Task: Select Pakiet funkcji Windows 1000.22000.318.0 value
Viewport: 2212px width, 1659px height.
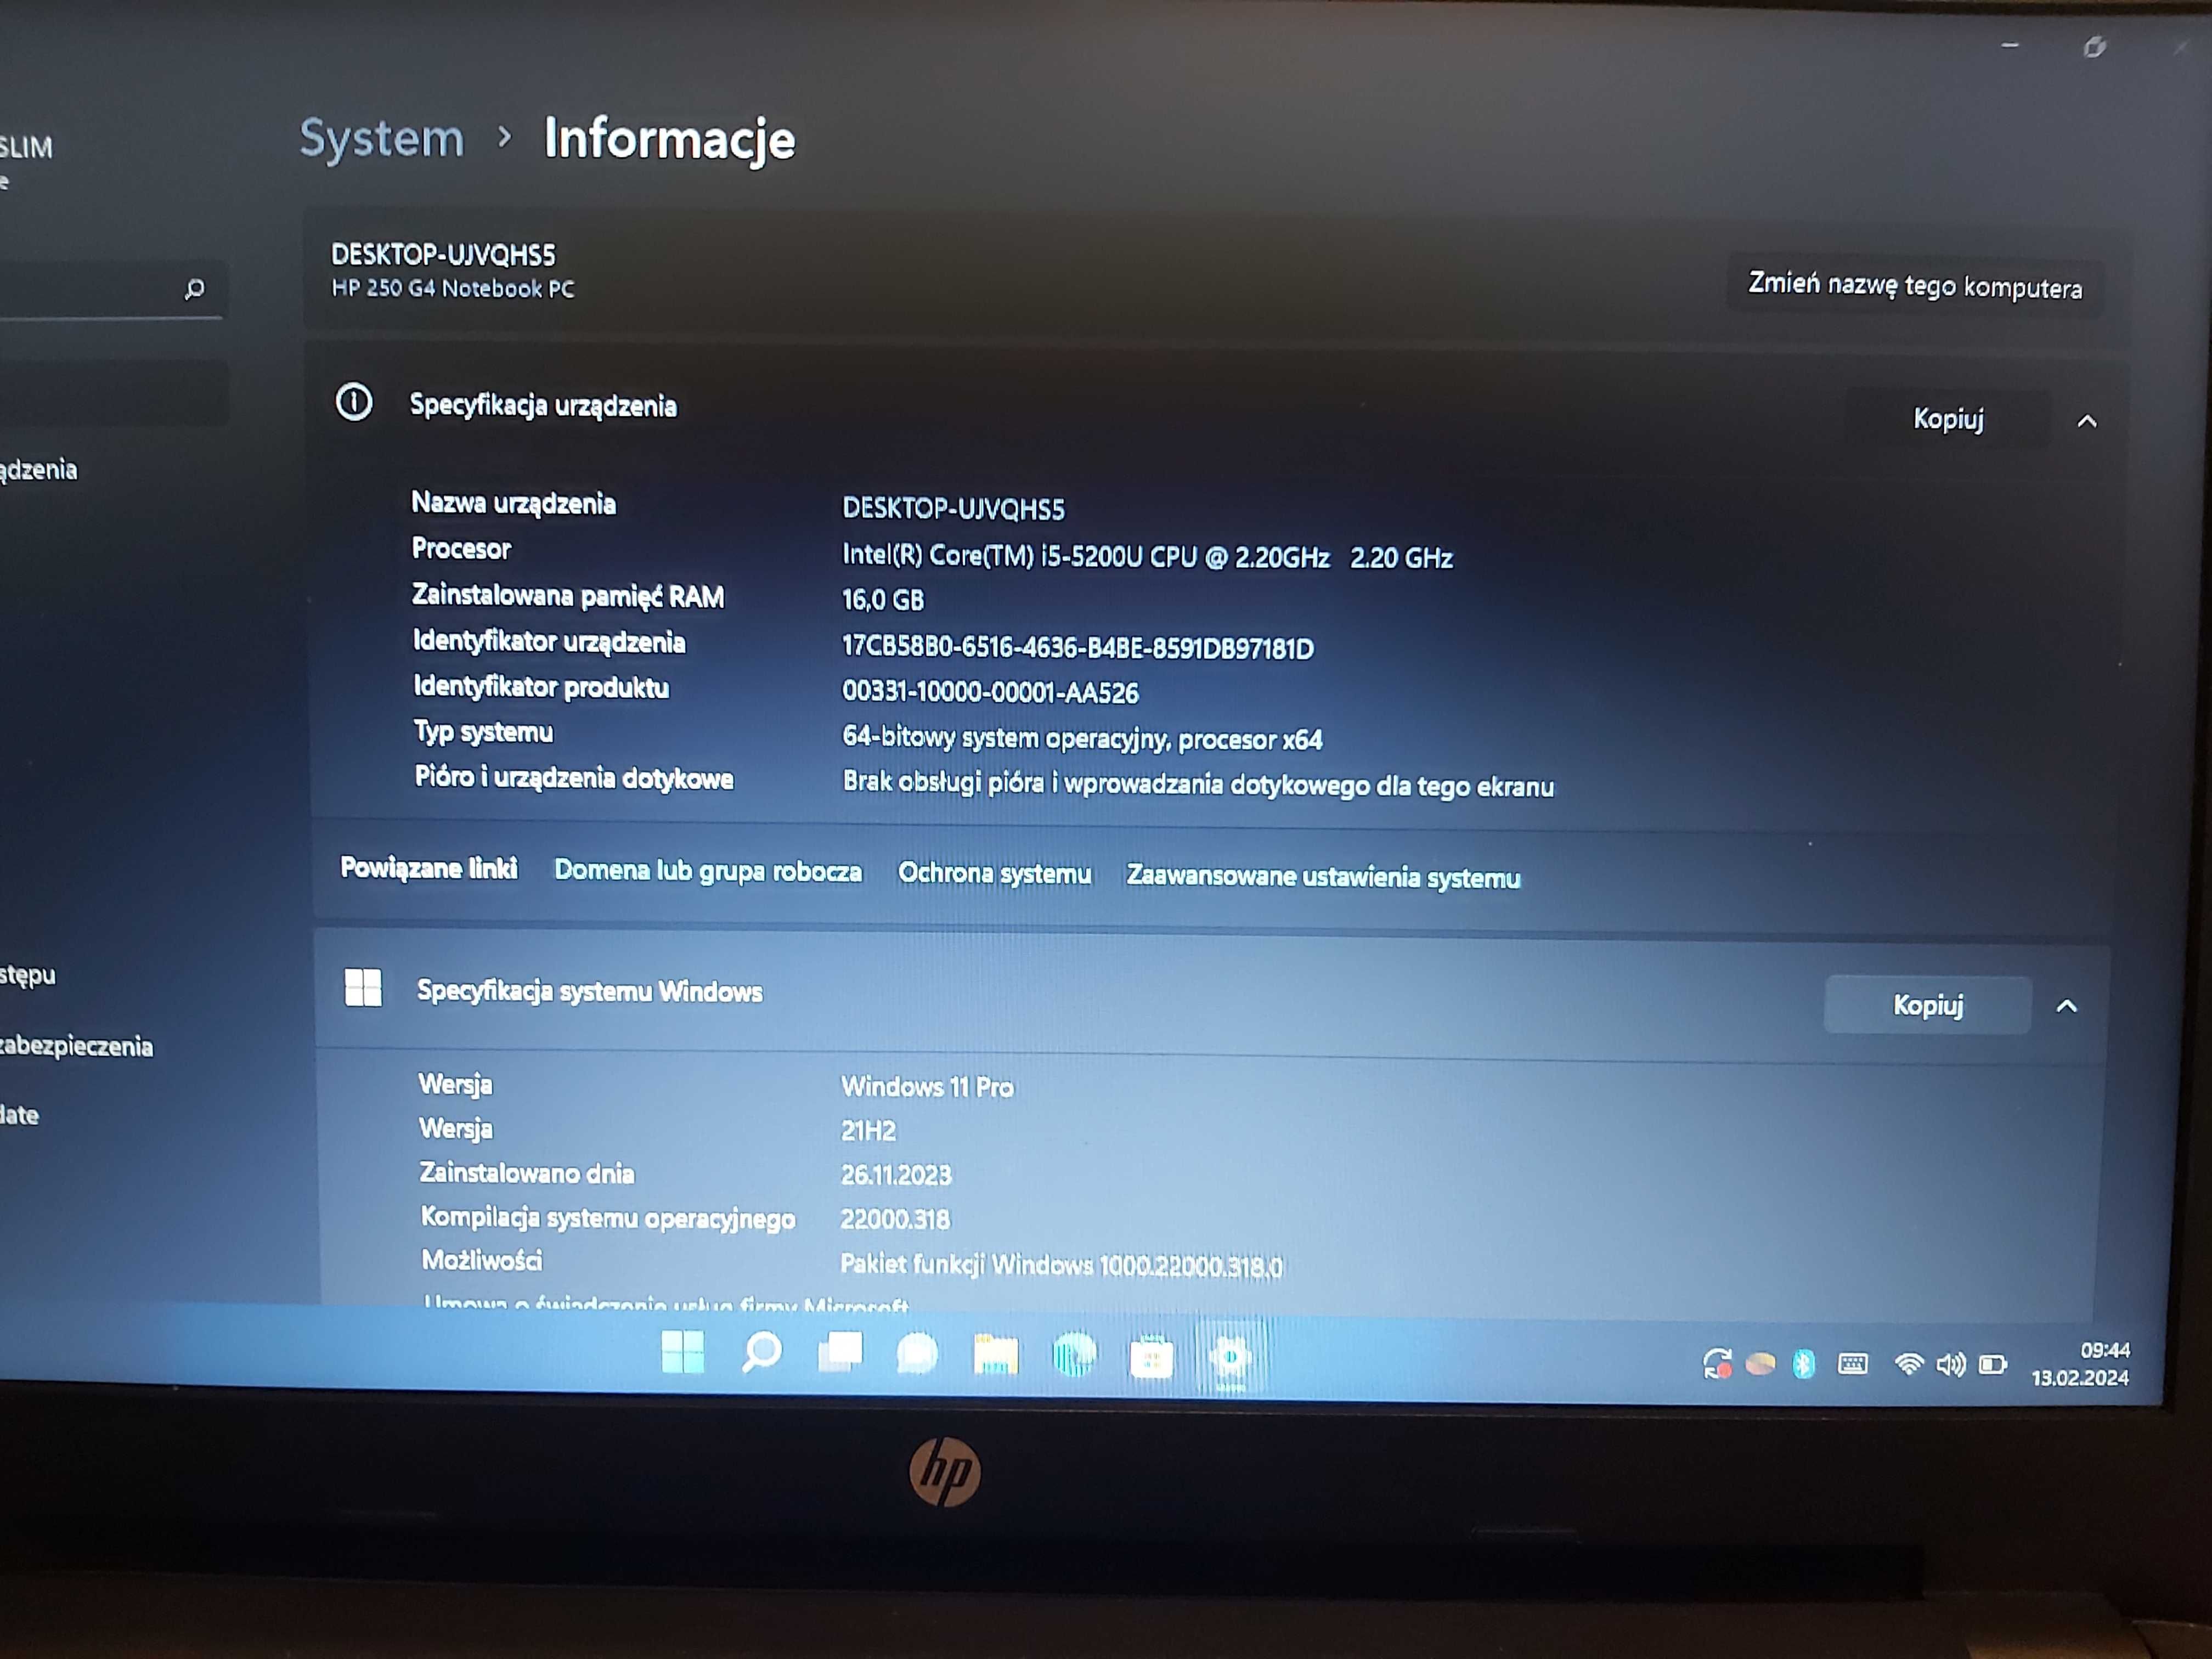Action: point(1061,1265)
